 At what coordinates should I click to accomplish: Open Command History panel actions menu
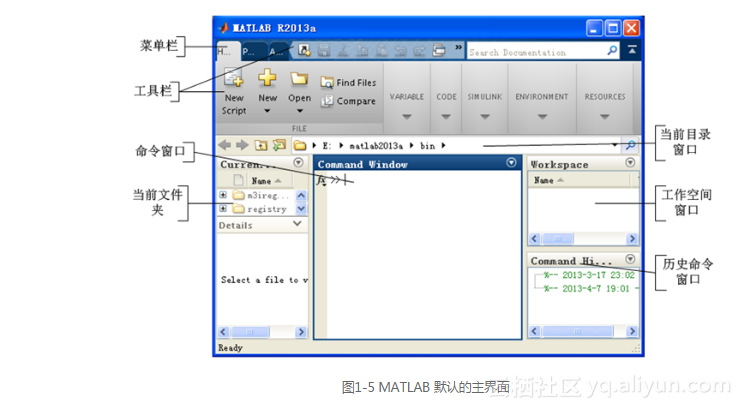point(630,259)
